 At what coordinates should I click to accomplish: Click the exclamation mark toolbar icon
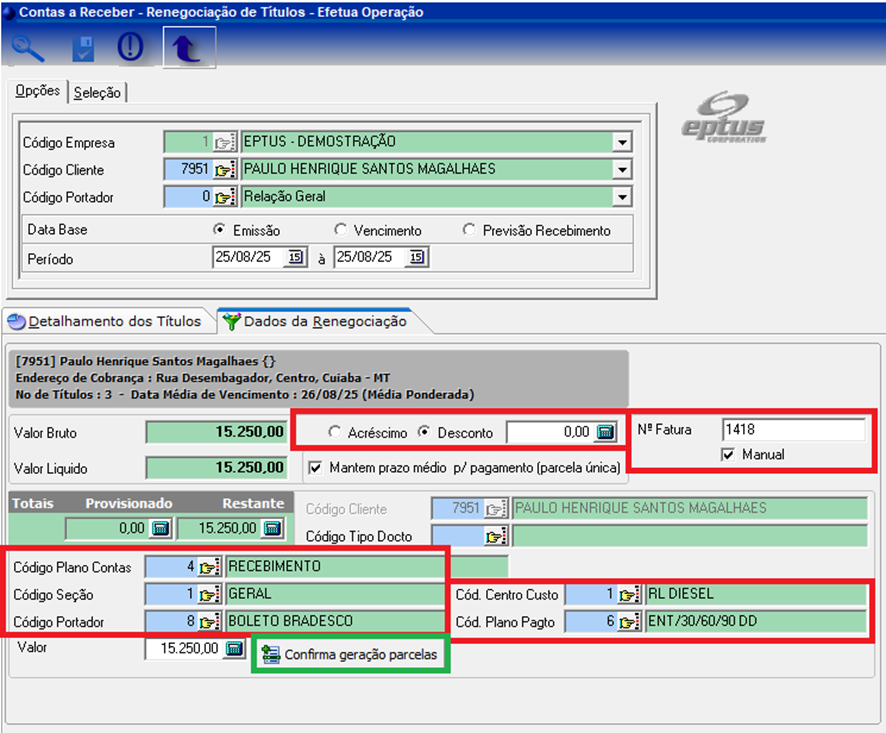click(x=131, y=47)
